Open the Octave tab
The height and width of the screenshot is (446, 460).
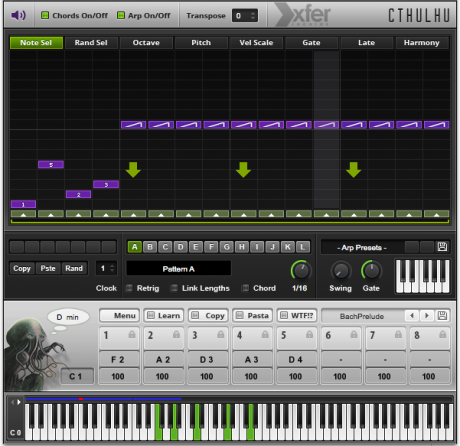[146, 43]
